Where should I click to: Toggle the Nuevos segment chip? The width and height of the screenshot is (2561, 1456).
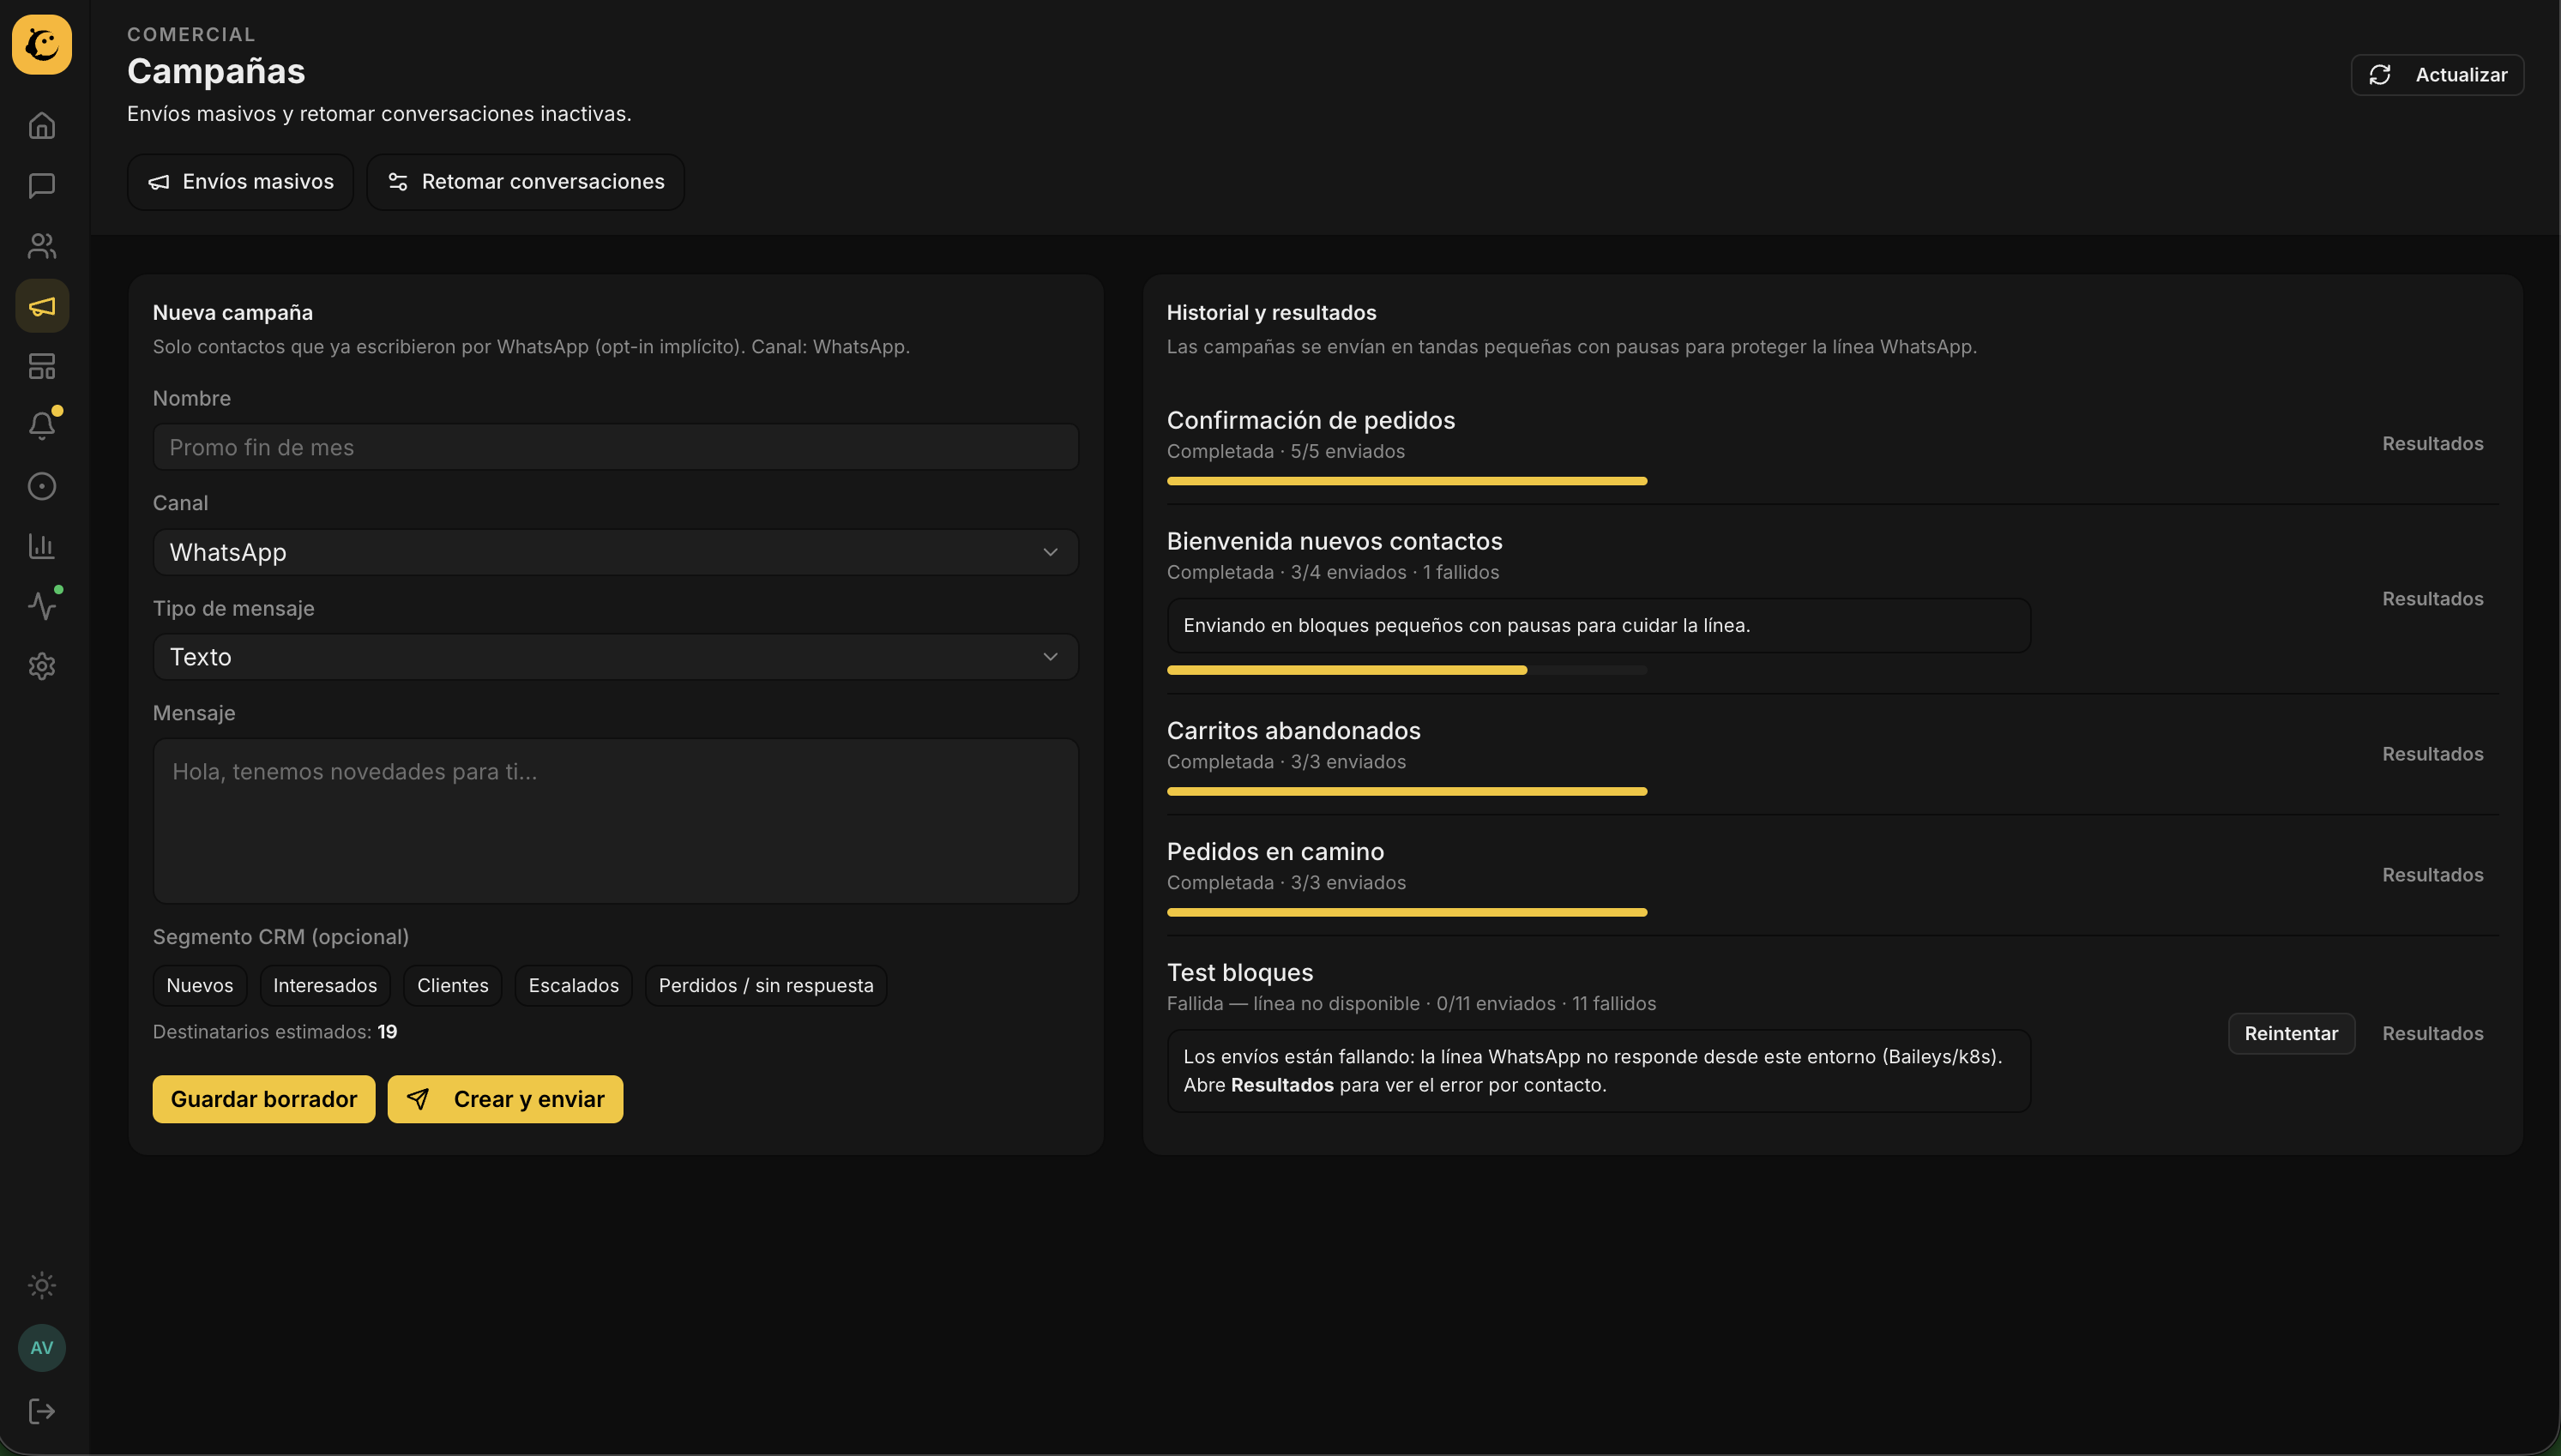[200, 985]
